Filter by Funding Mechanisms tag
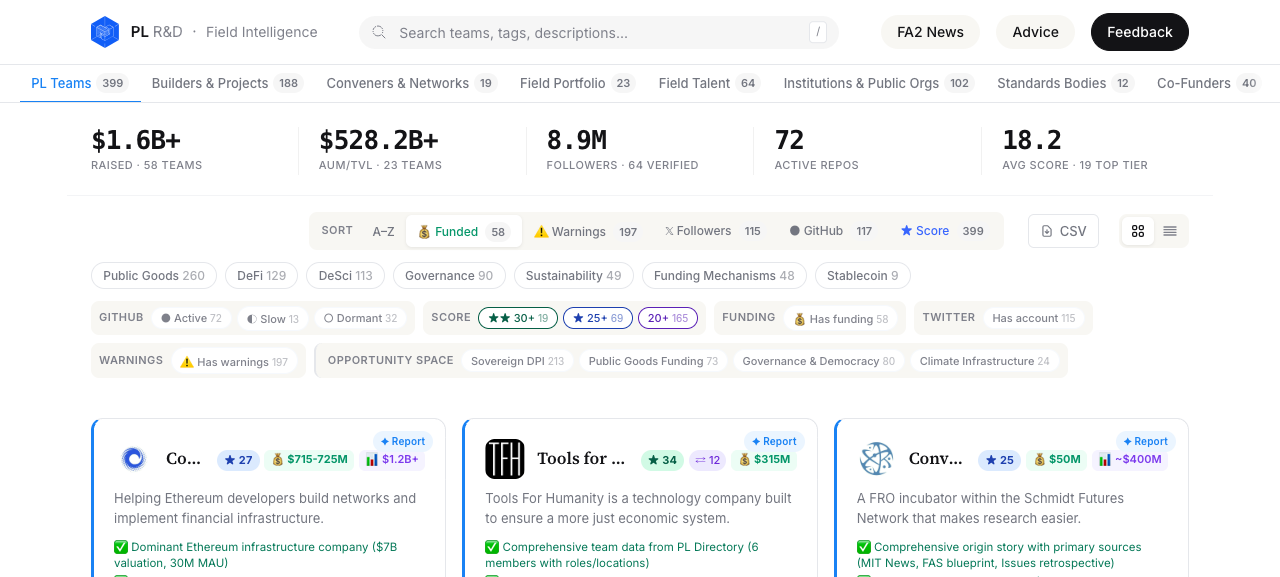1280x577 pixels. tap(724, 275)
